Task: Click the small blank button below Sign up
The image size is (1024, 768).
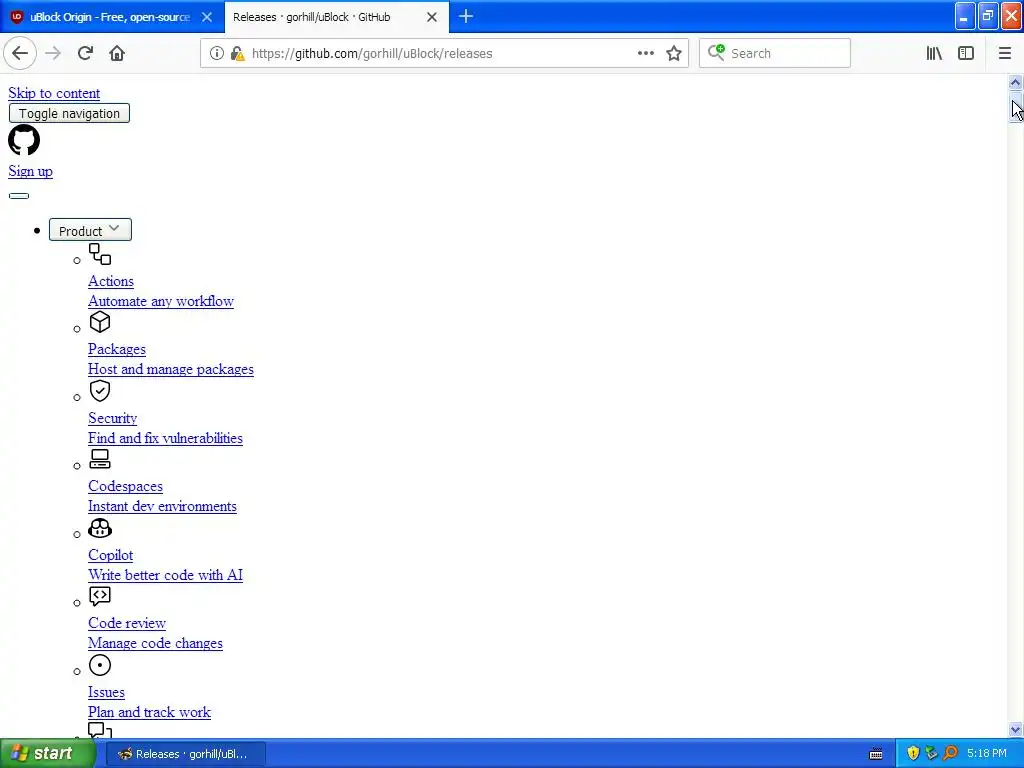Action: click(x=19, y=195)
